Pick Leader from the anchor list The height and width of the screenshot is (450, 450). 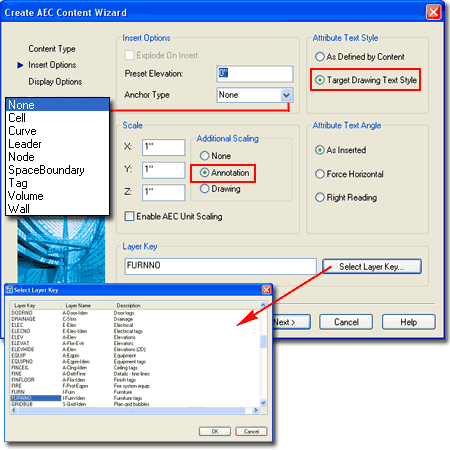click(25, 144)
